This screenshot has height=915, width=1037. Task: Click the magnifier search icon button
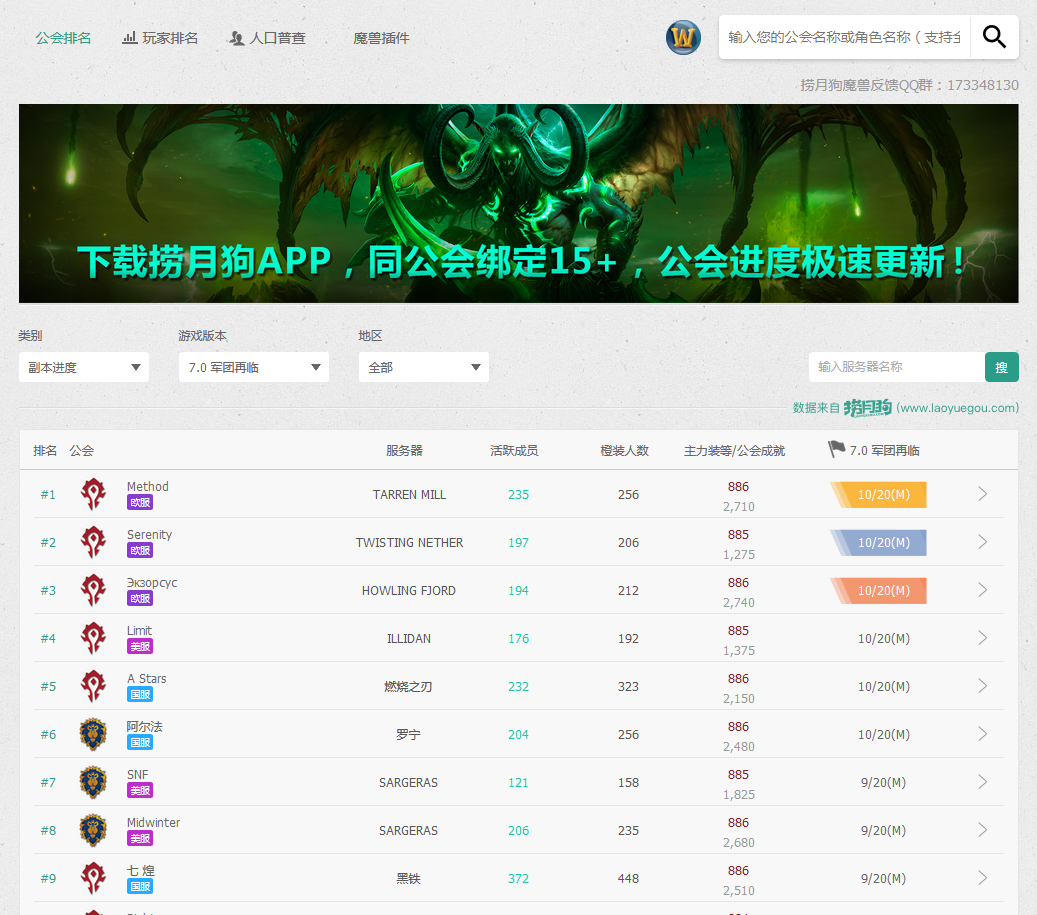tap(994, 37)
